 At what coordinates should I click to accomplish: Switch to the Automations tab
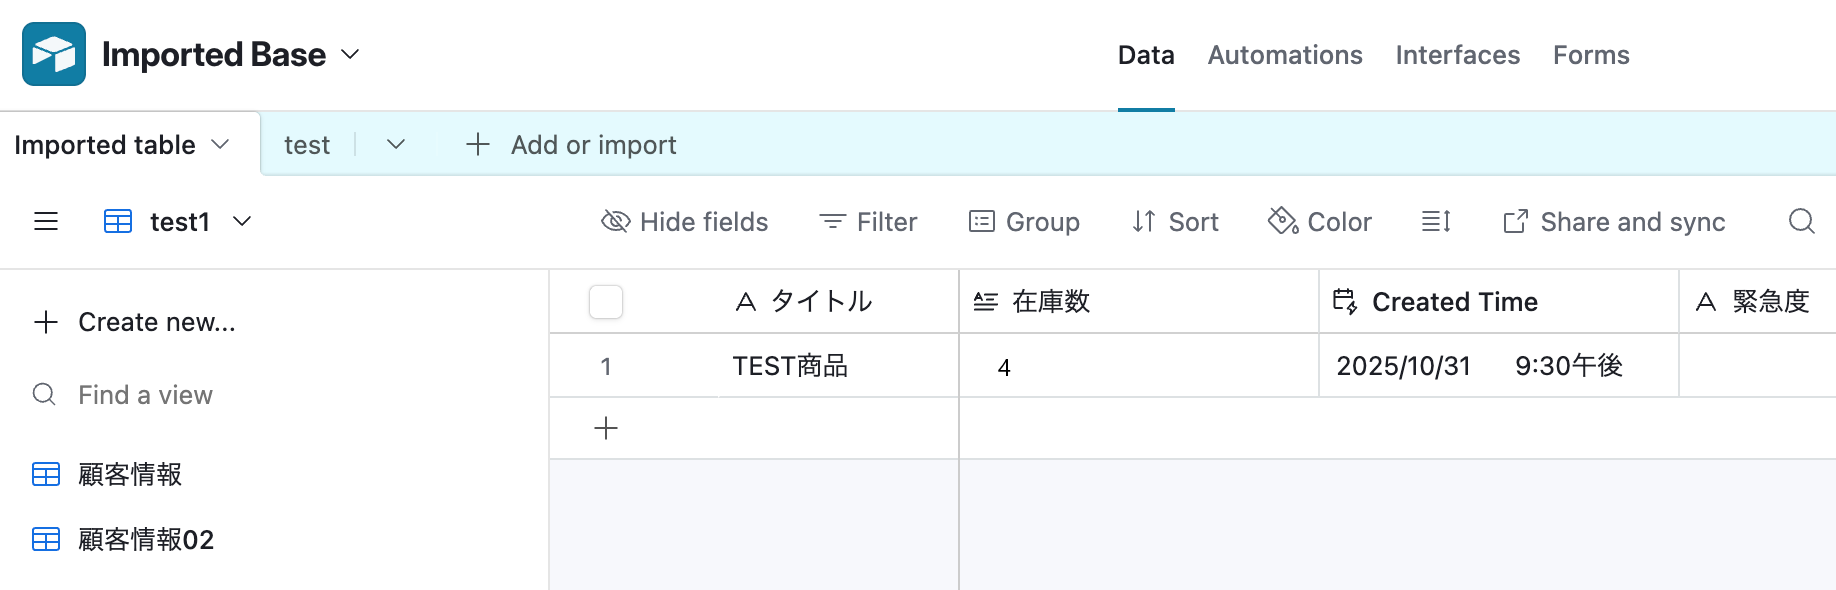point(1284,55)
